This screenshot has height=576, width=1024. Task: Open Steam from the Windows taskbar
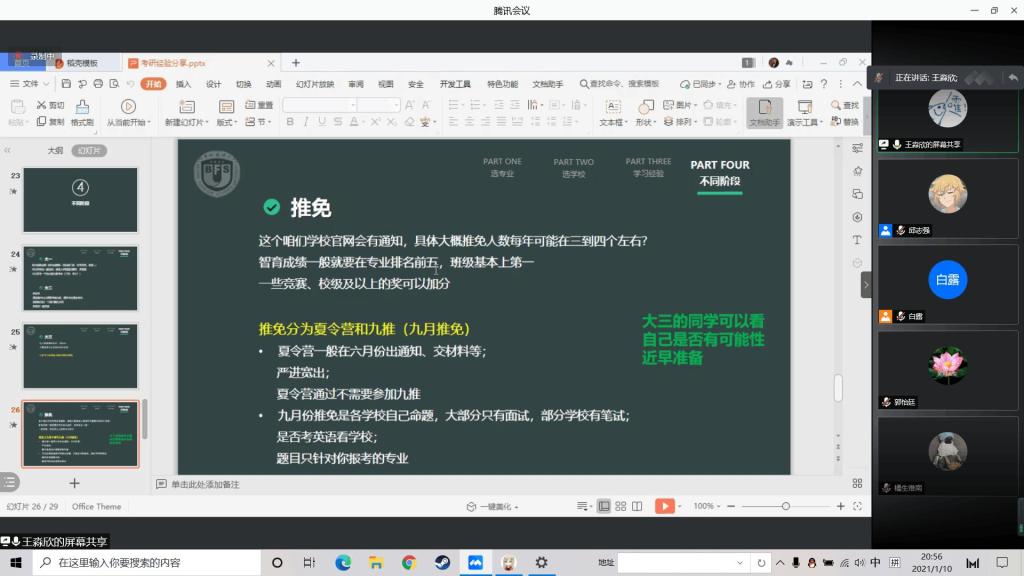[441, 562]
